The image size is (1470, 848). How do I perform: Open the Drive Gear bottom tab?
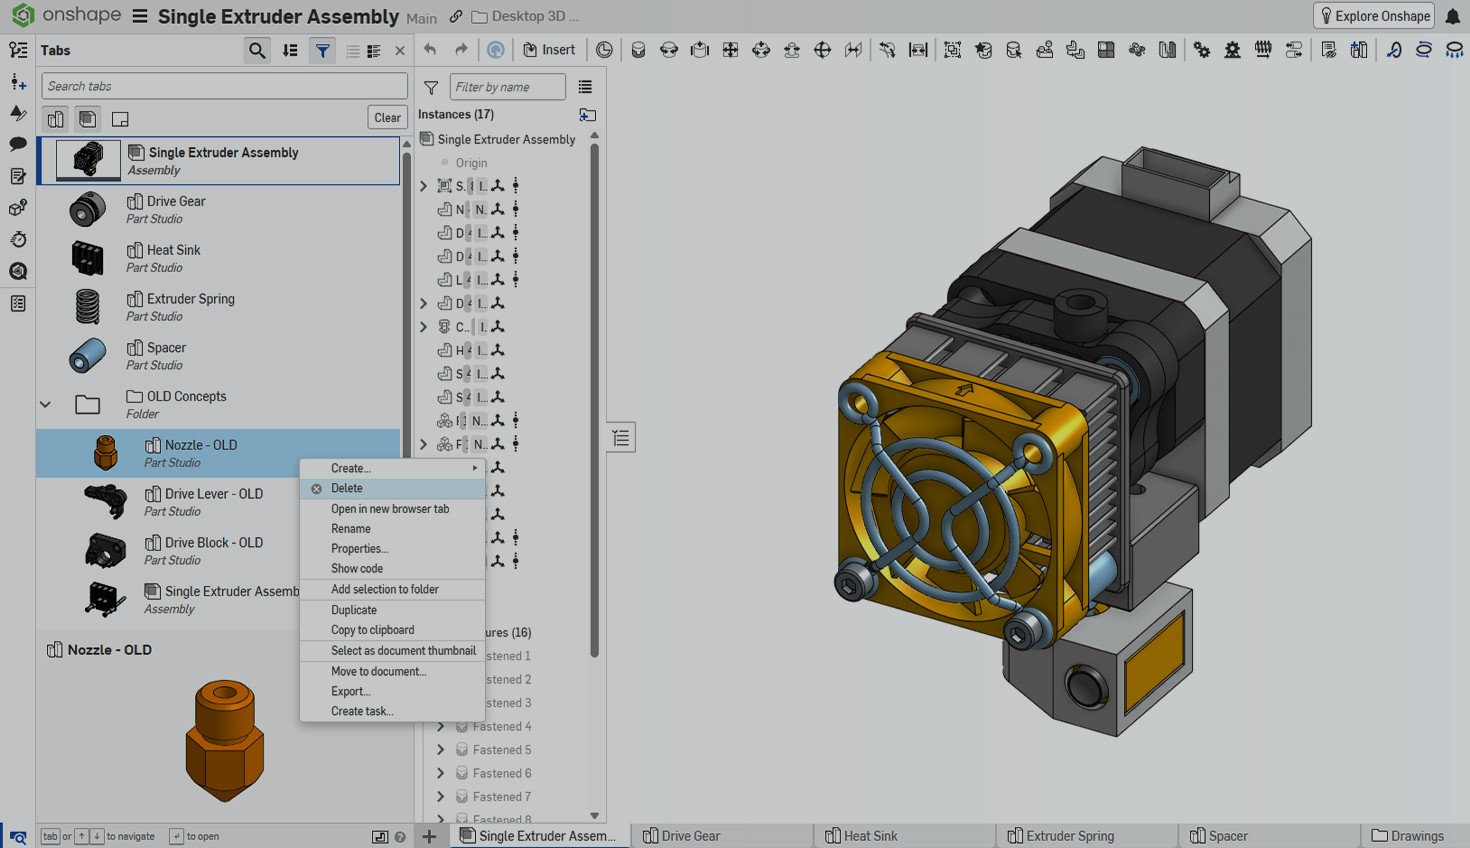pyautogui.click(x=722, y=836)
